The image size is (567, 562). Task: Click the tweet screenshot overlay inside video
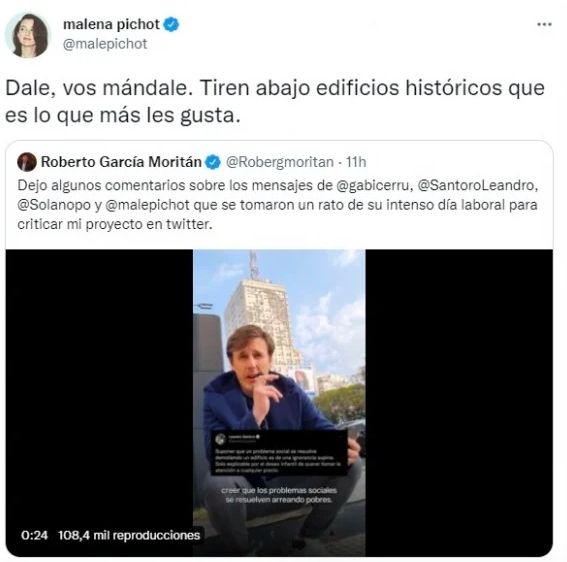[x=279, y=453]
